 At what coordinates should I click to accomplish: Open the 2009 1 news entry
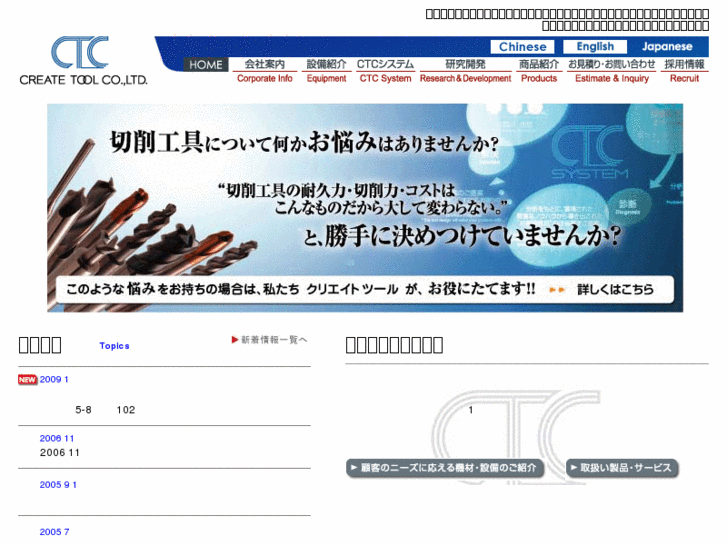pos(54,379)
